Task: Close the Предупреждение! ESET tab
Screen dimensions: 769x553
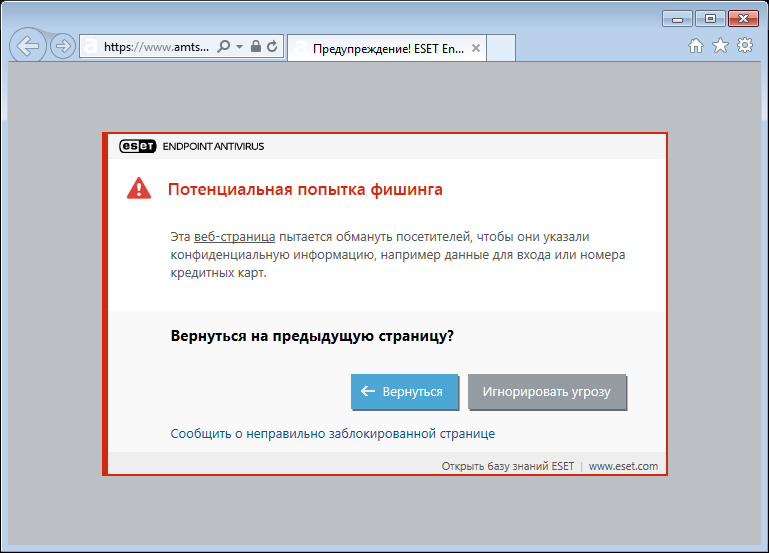Action: [476, 48]
